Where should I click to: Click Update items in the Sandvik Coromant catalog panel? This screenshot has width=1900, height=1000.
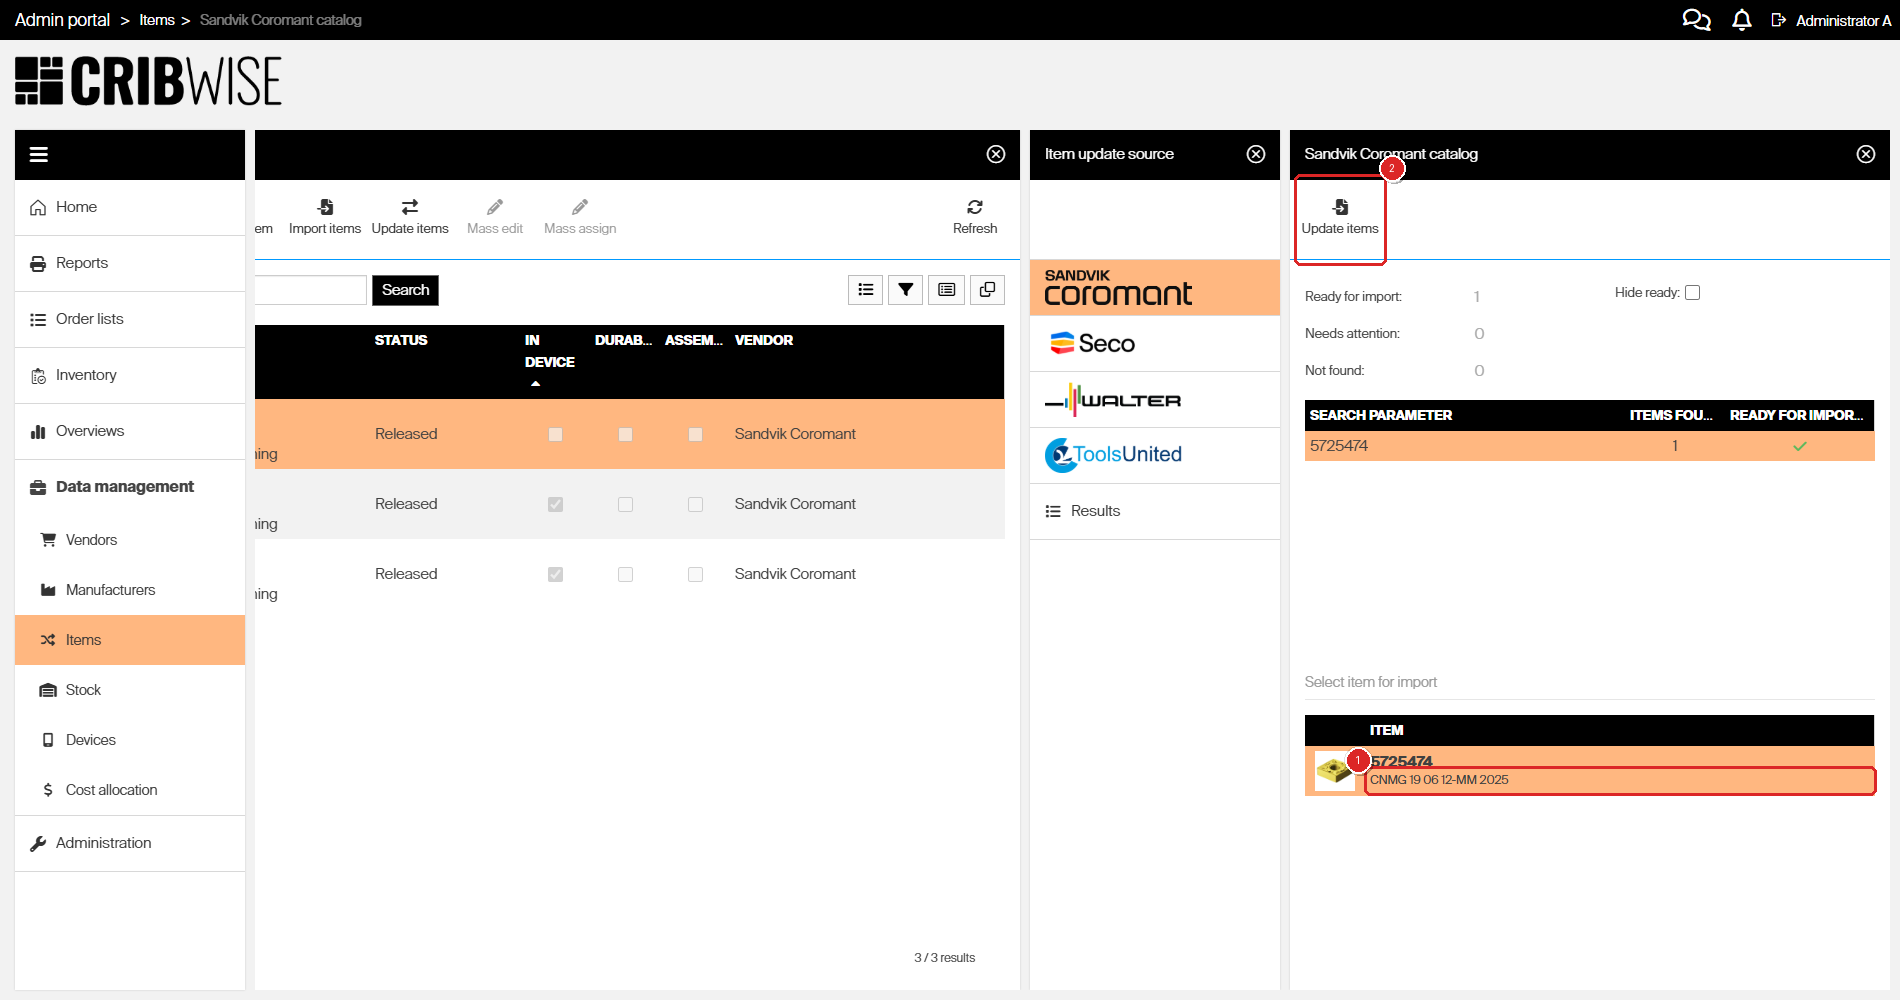(1340, 217)
